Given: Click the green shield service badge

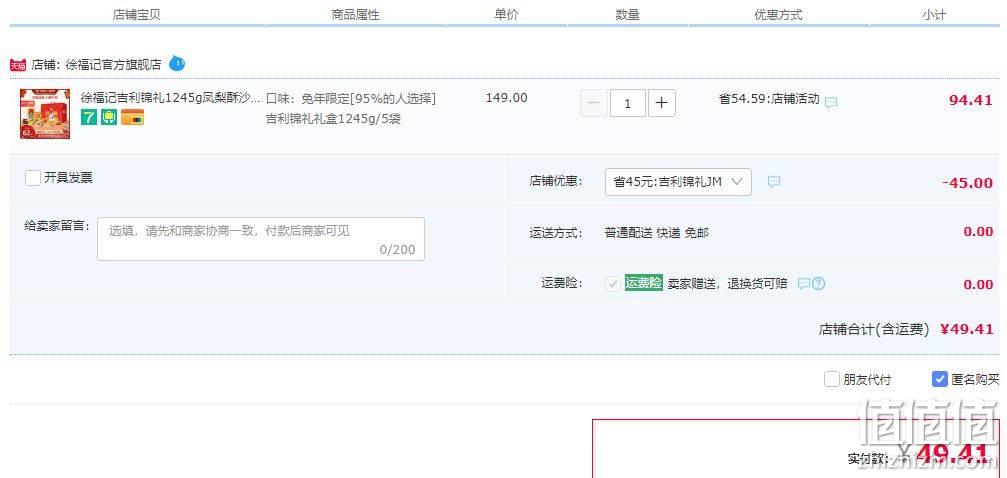Looking at the screenshot, I should (x=109, y=118).
